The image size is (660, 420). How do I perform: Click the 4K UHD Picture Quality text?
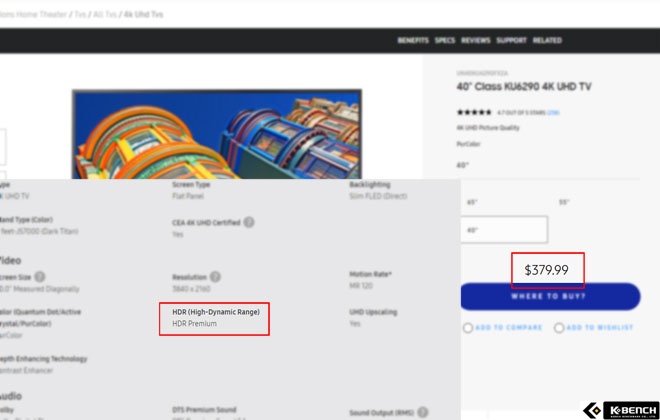point(488,128)
